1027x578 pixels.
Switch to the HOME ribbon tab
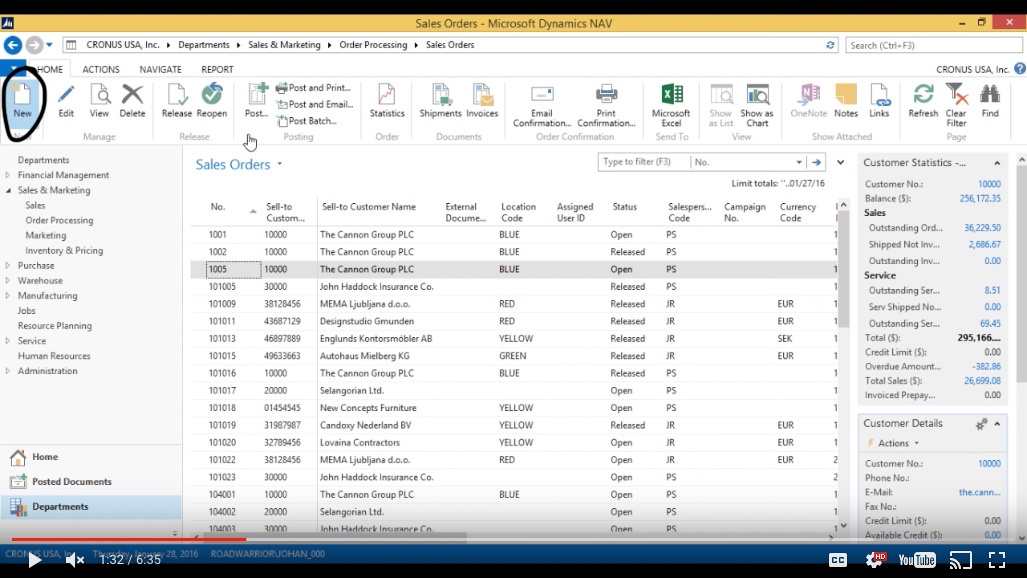50,69
